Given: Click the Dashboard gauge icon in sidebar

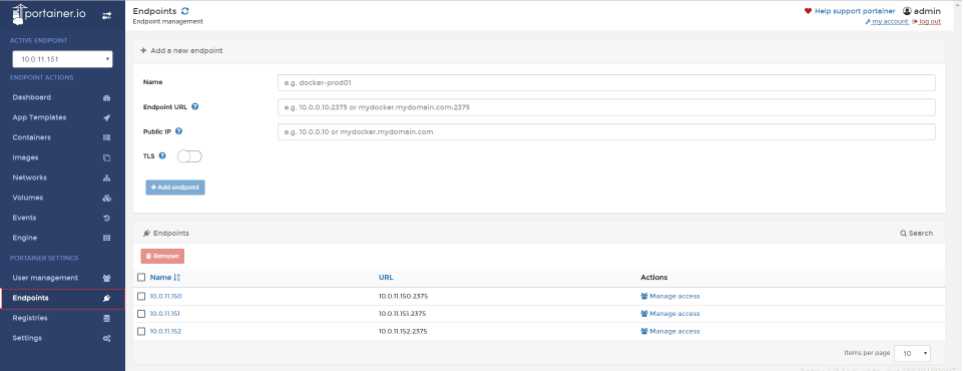Looking at the screenshot, I should pos(106,98).
